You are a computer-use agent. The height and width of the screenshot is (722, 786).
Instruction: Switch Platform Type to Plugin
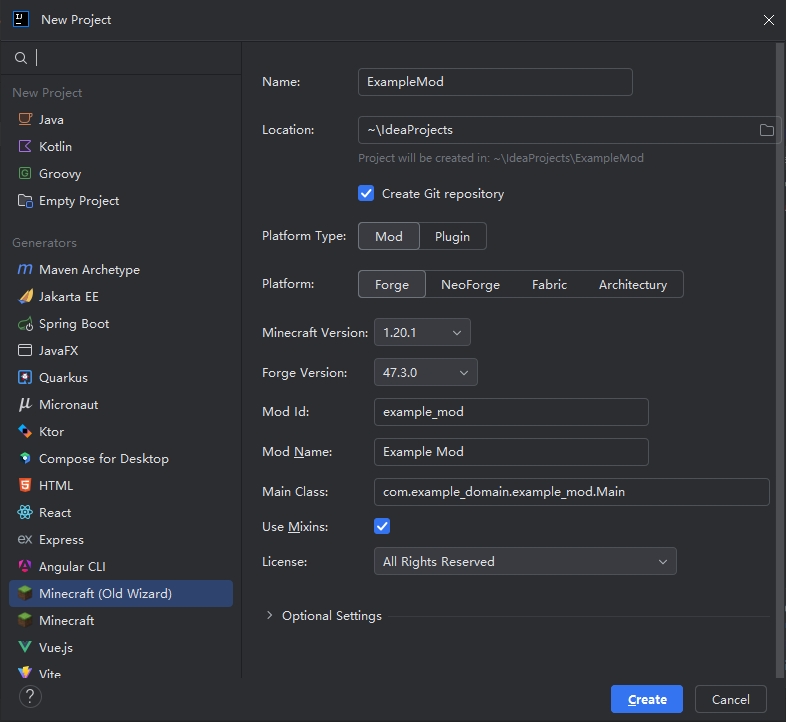tap(452, 237)
